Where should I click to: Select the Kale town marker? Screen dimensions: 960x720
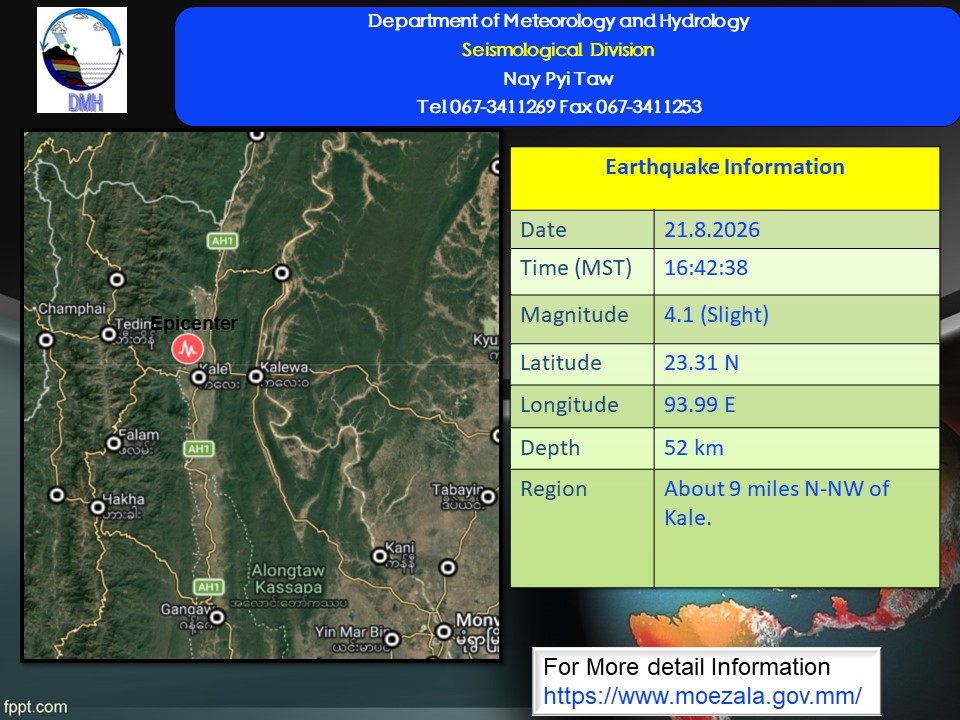pos(198,377)
